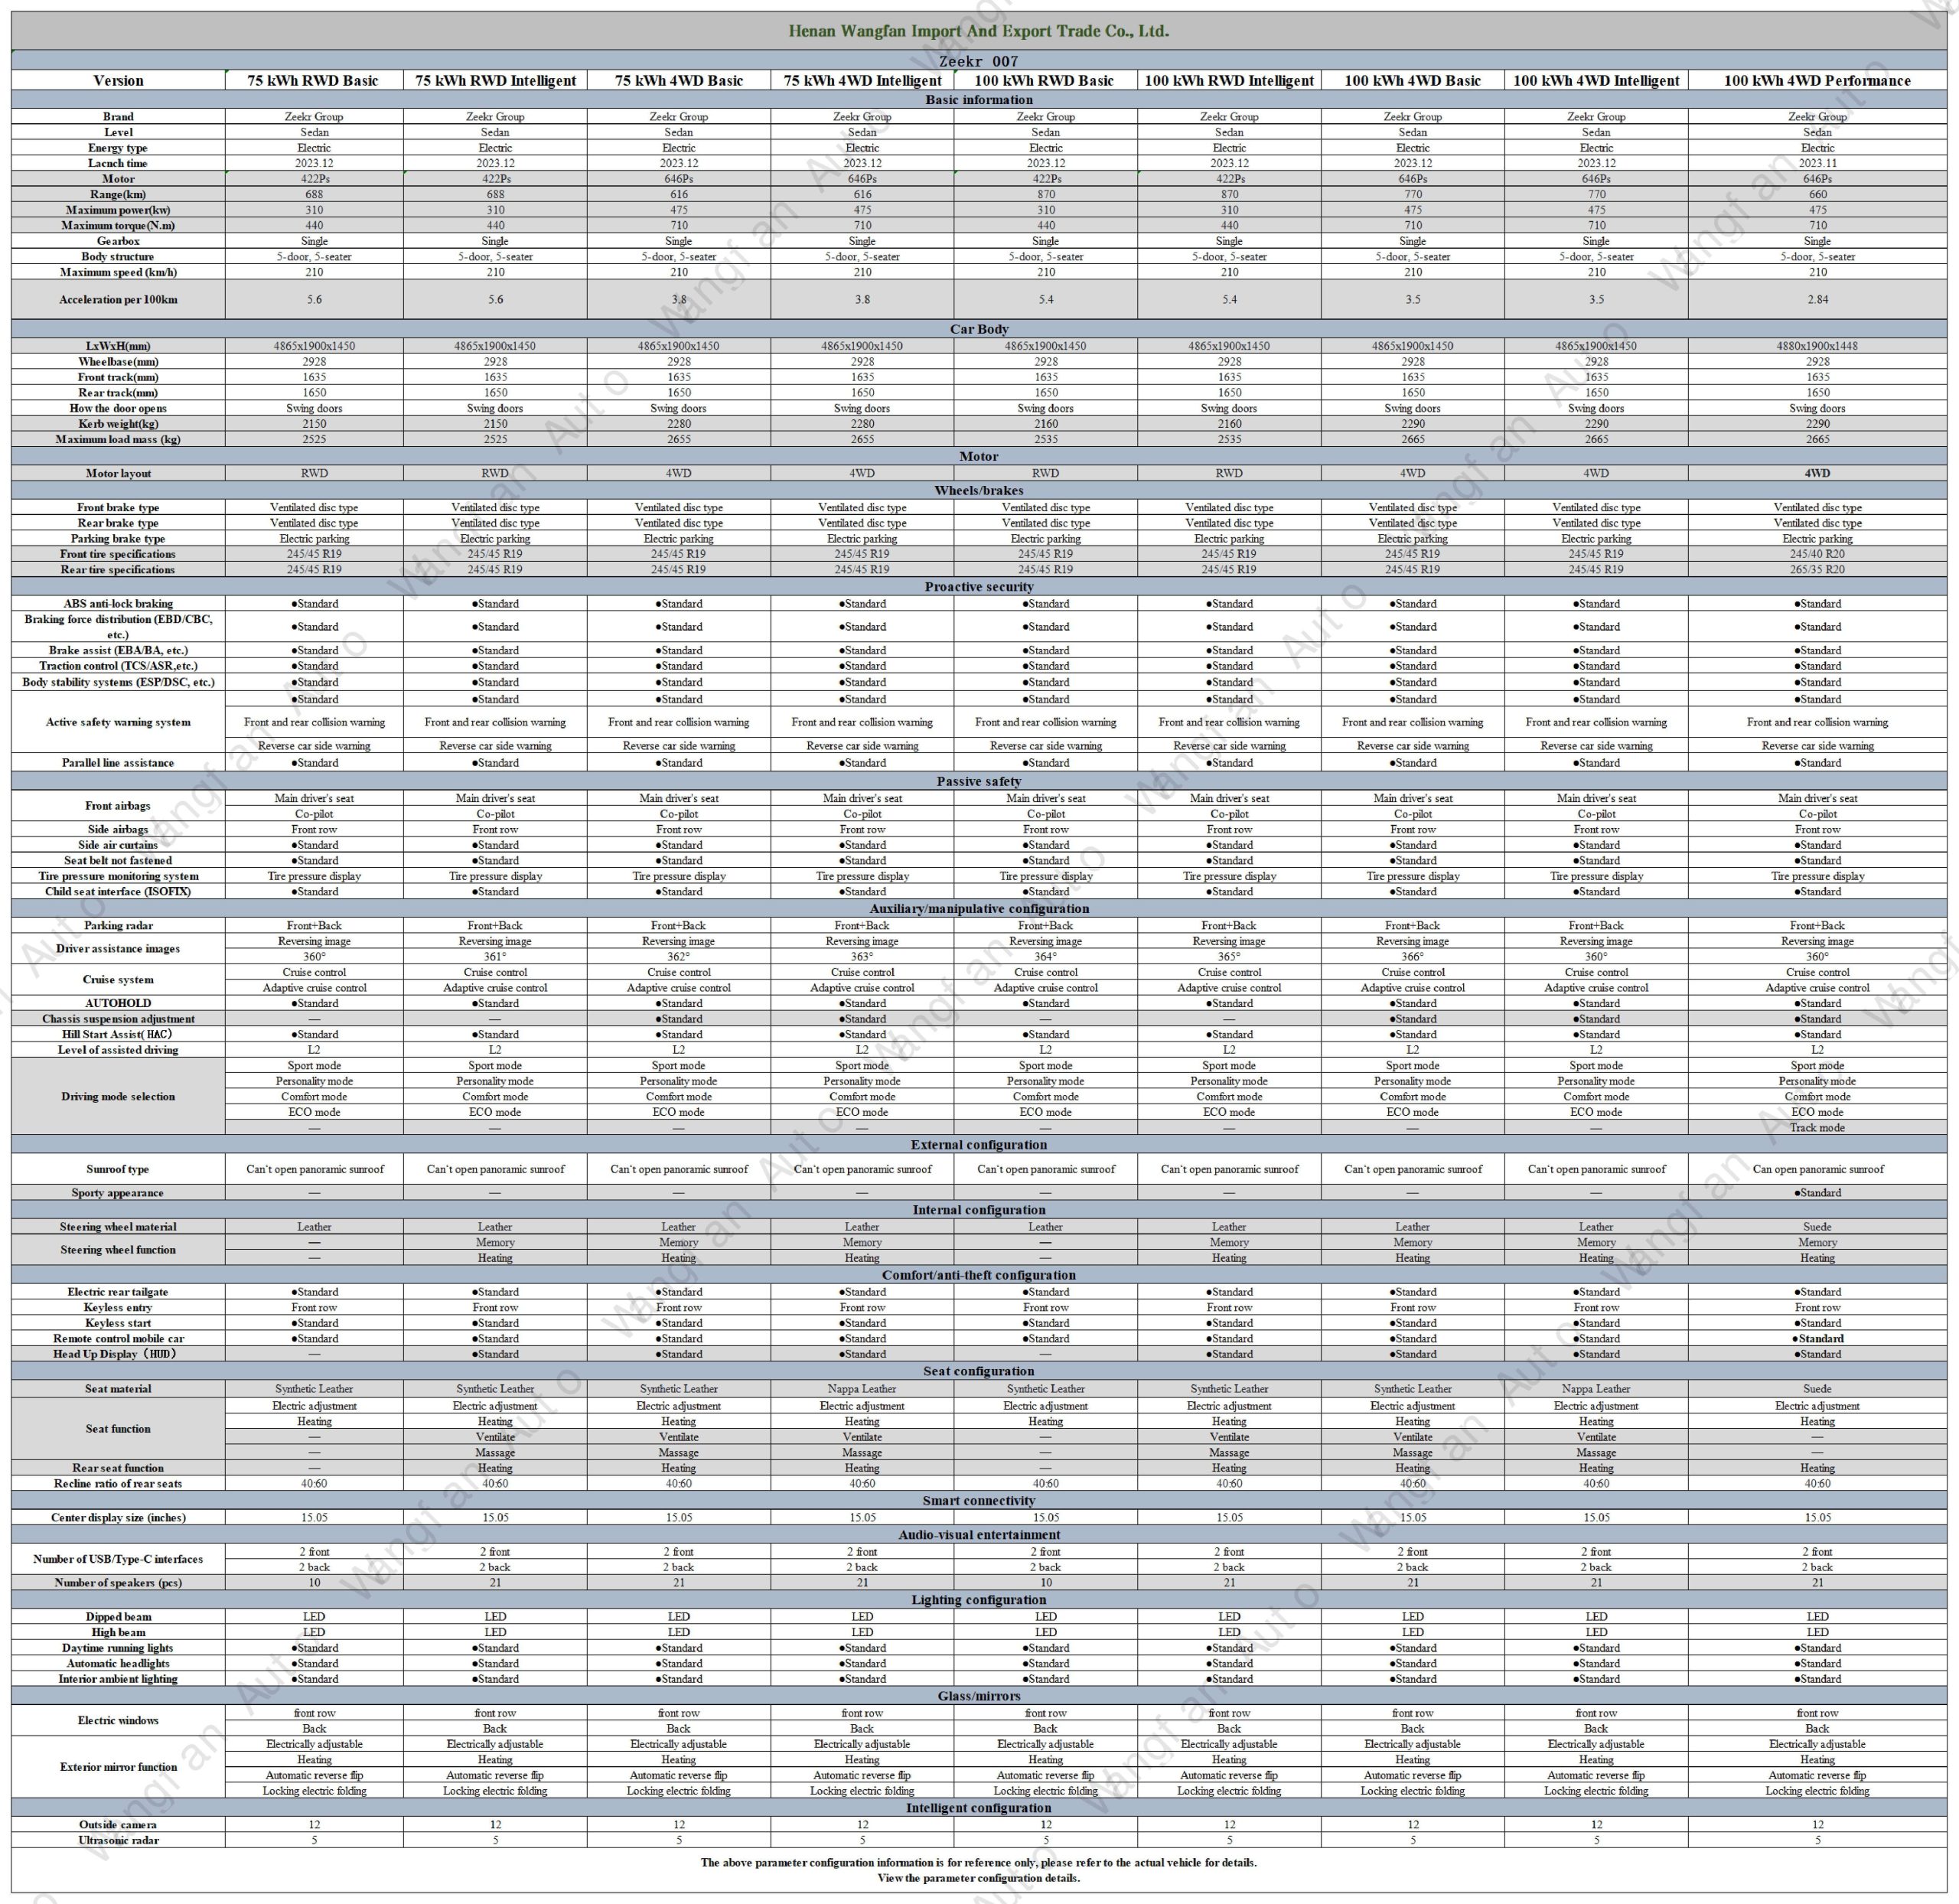Select the "265/35 R20" rear tire cell

[x=1817, y=569]
